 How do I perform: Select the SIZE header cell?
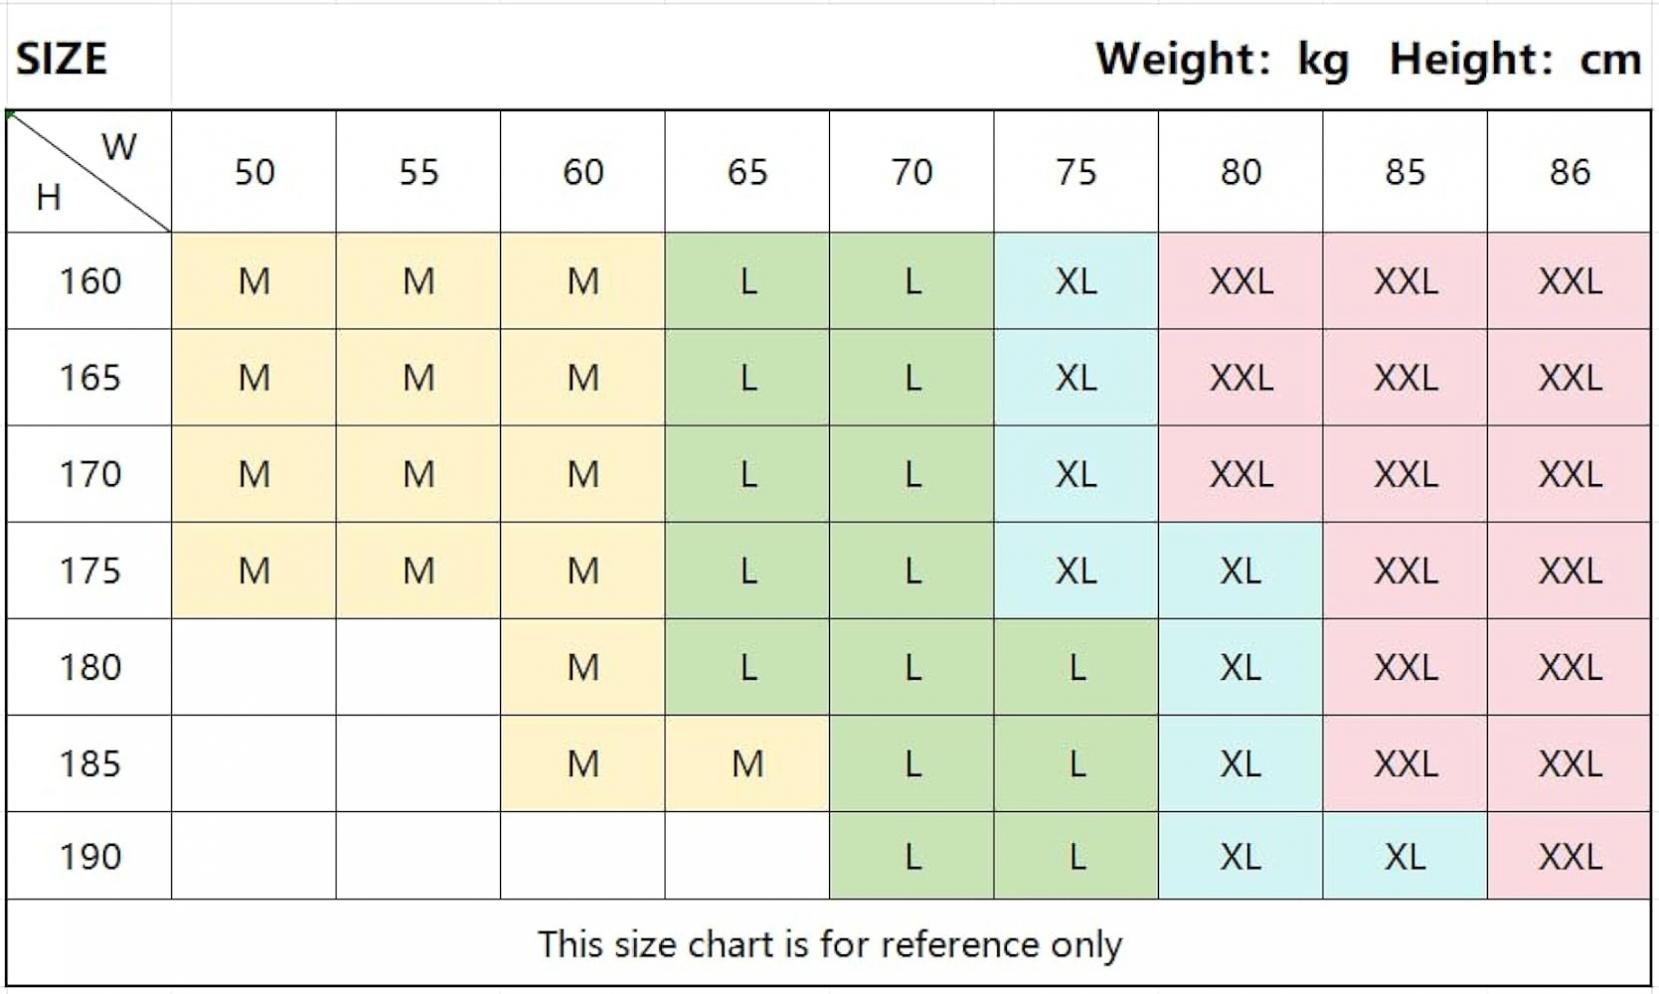coord(89,57)
